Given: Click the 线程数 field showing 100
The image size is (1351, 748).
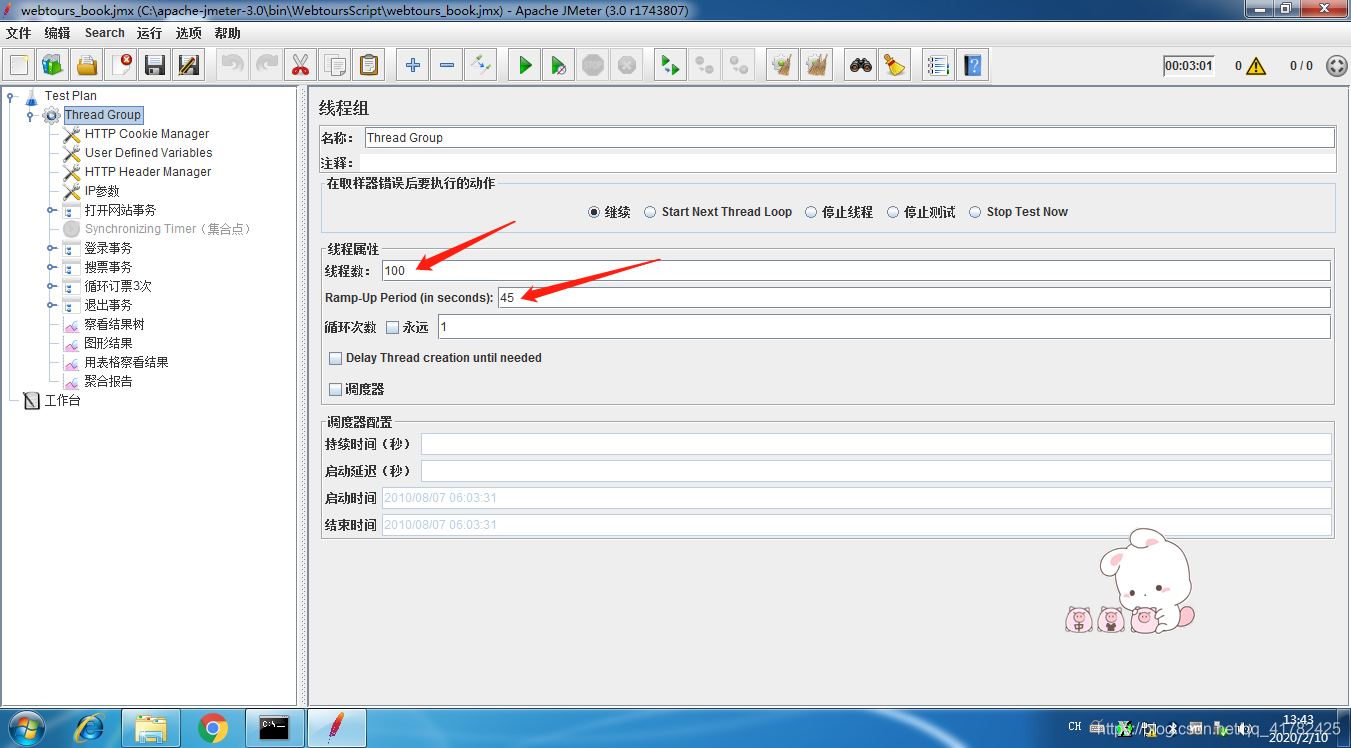Looking at the screenshot, I should [x=856, y=270].
